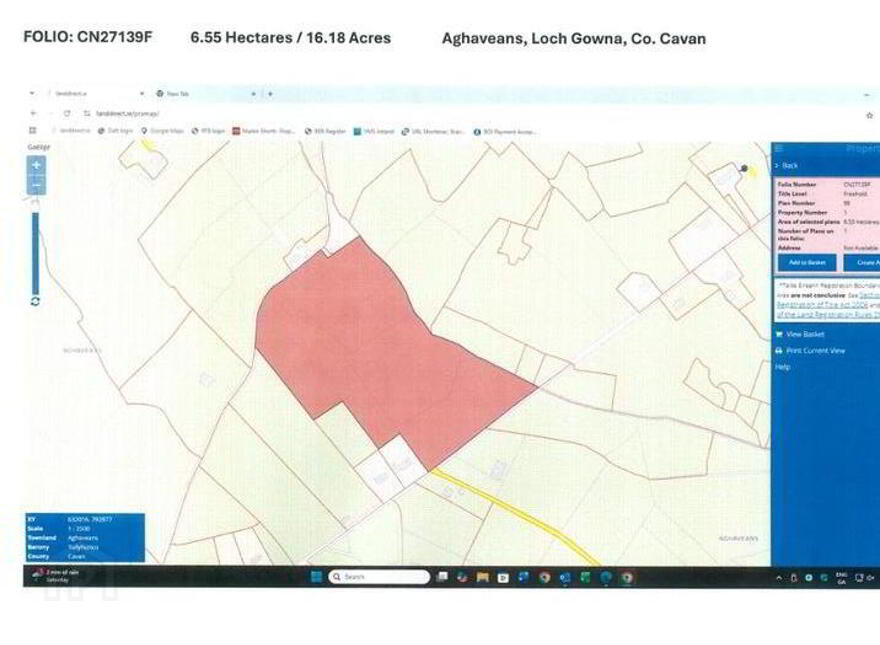Click the black map marker dot
This screenshot has height=645, width=880.
click(x=744, y=168)
